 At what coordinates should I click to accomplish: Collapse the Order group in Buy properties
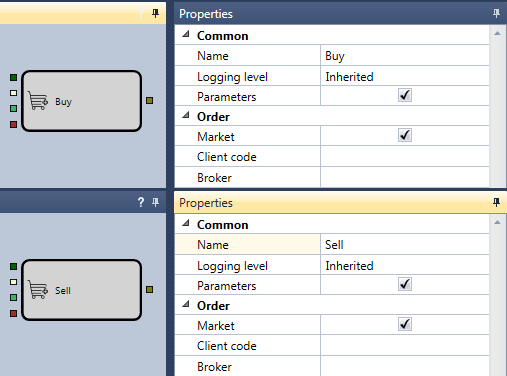click(186, 115)
